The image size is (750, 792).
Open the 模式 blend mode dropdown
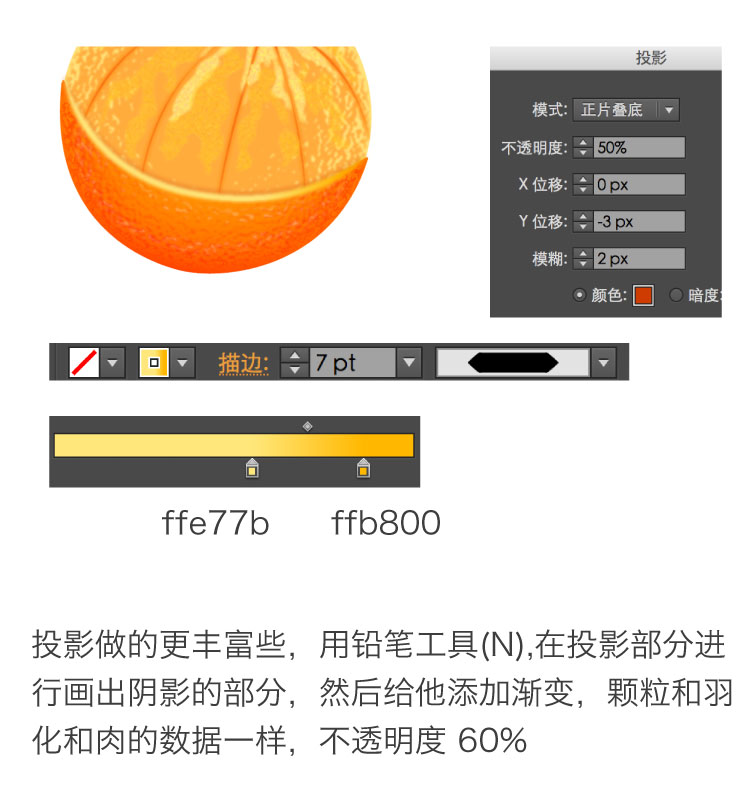tap(626, 110)
